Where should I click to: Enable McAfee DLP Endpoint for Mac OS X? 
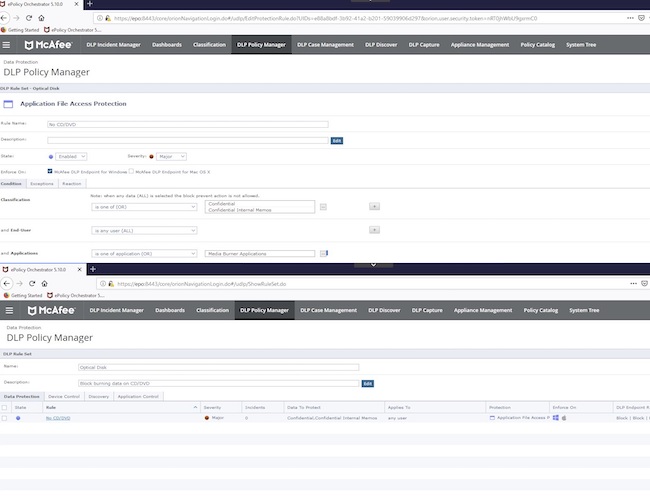131,171
